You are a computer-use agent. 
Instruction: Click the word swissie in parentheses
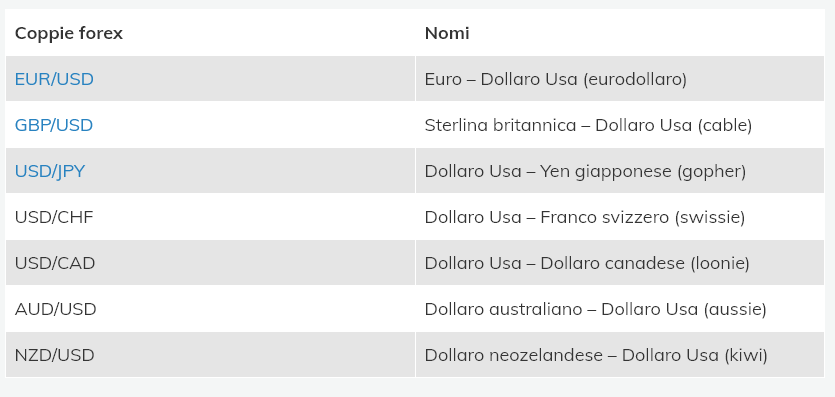coord(710,217)
